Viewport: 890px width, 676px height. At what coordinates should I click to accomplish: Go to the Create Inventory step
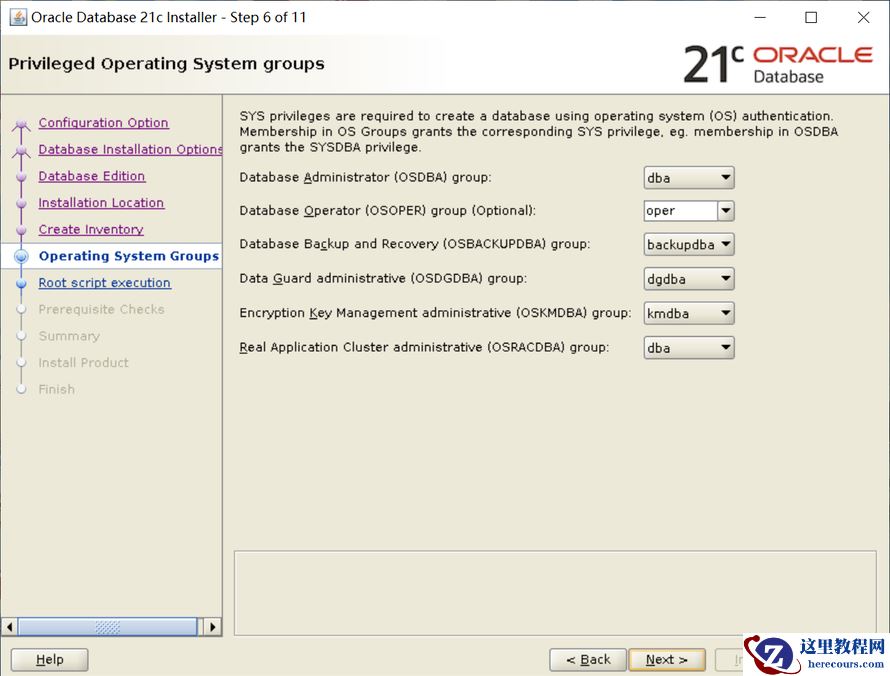(91, 229)
